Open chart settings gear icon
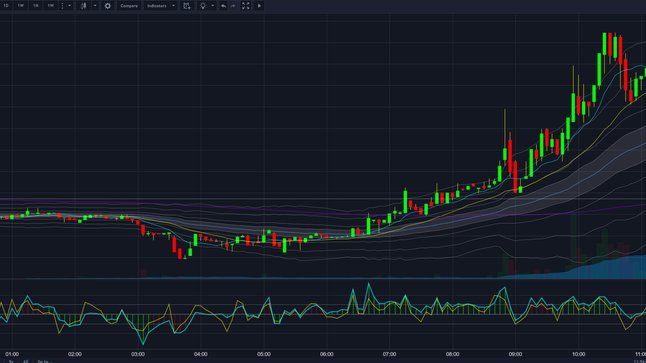This screenshot has width=646, height=363. click(x=108, y=6)
